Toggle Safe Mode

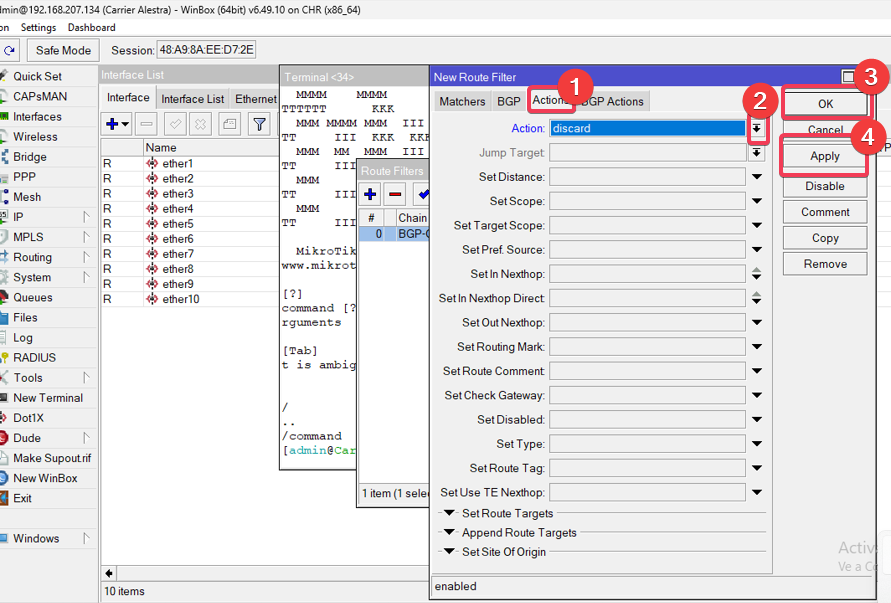(x=63, y=50)
